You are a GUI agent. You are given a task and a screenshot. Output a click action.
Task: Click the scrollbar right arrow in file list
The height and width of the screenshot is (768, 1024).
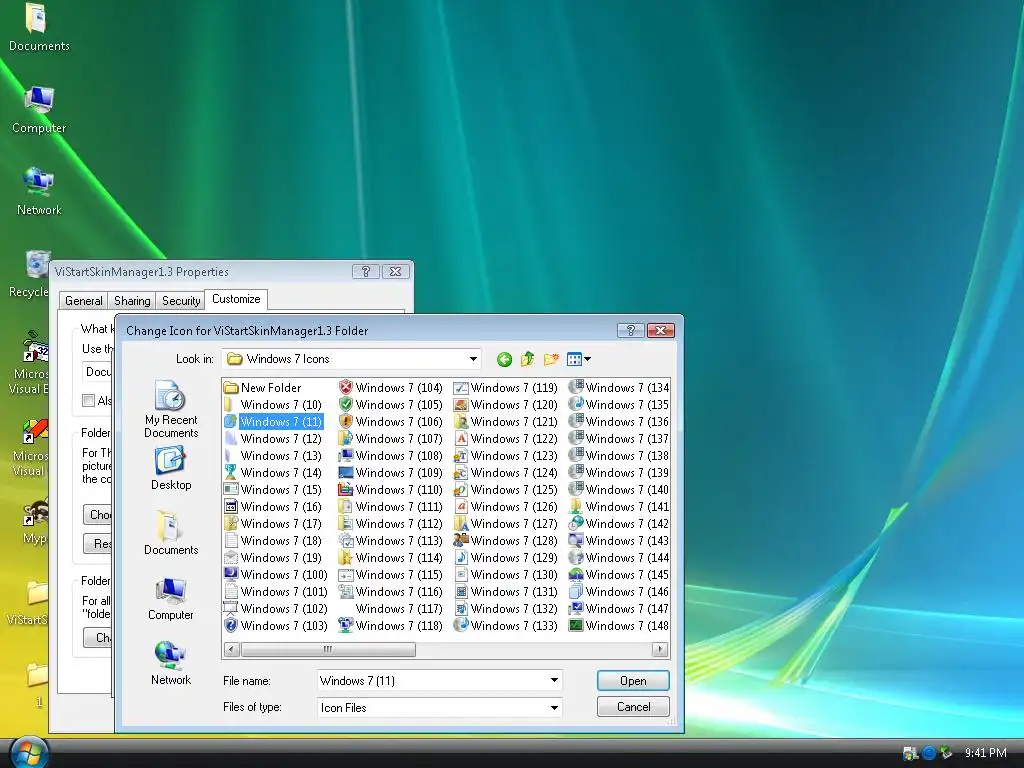(660, 649)
